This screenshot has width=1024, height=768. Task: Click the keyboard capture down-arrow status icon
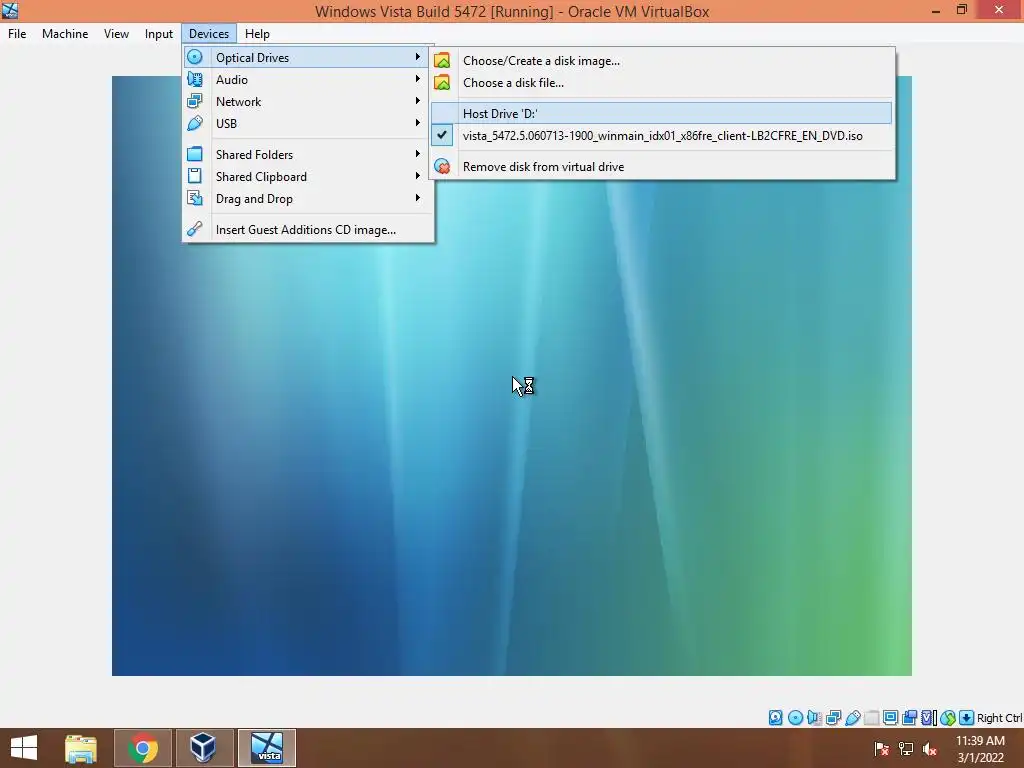tap(967, 718)
